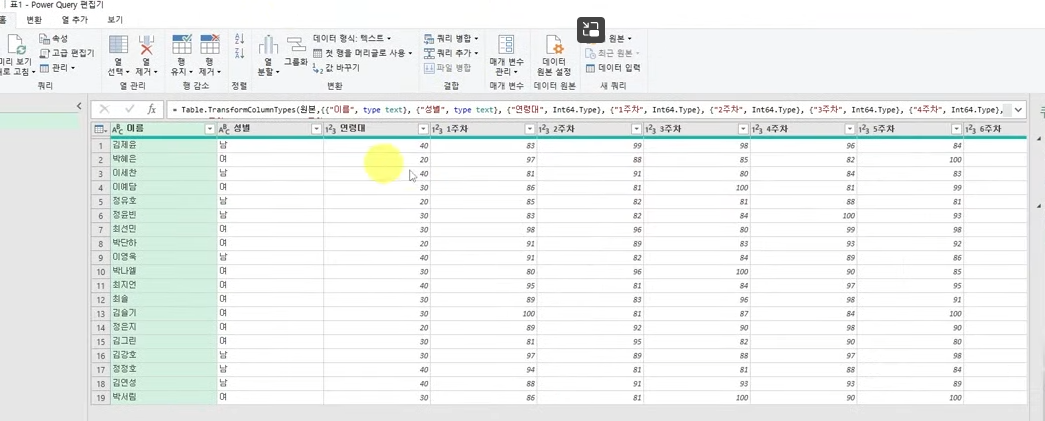Select row number 19
The width and height of the screenshot is (1045, 421).
(101, 398)
